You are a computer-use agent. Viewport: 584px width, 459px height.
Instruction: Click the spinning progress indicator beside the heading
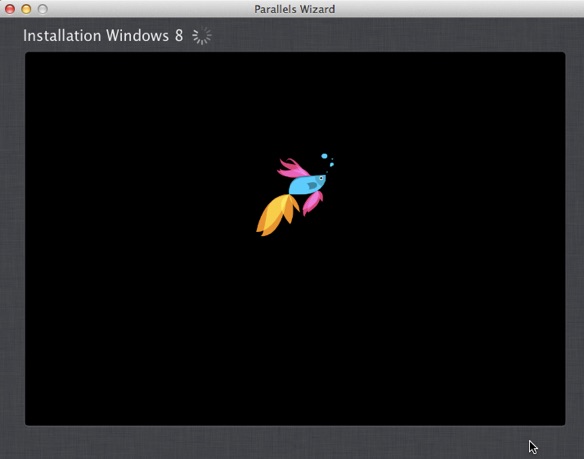click(x=202, y=36)
